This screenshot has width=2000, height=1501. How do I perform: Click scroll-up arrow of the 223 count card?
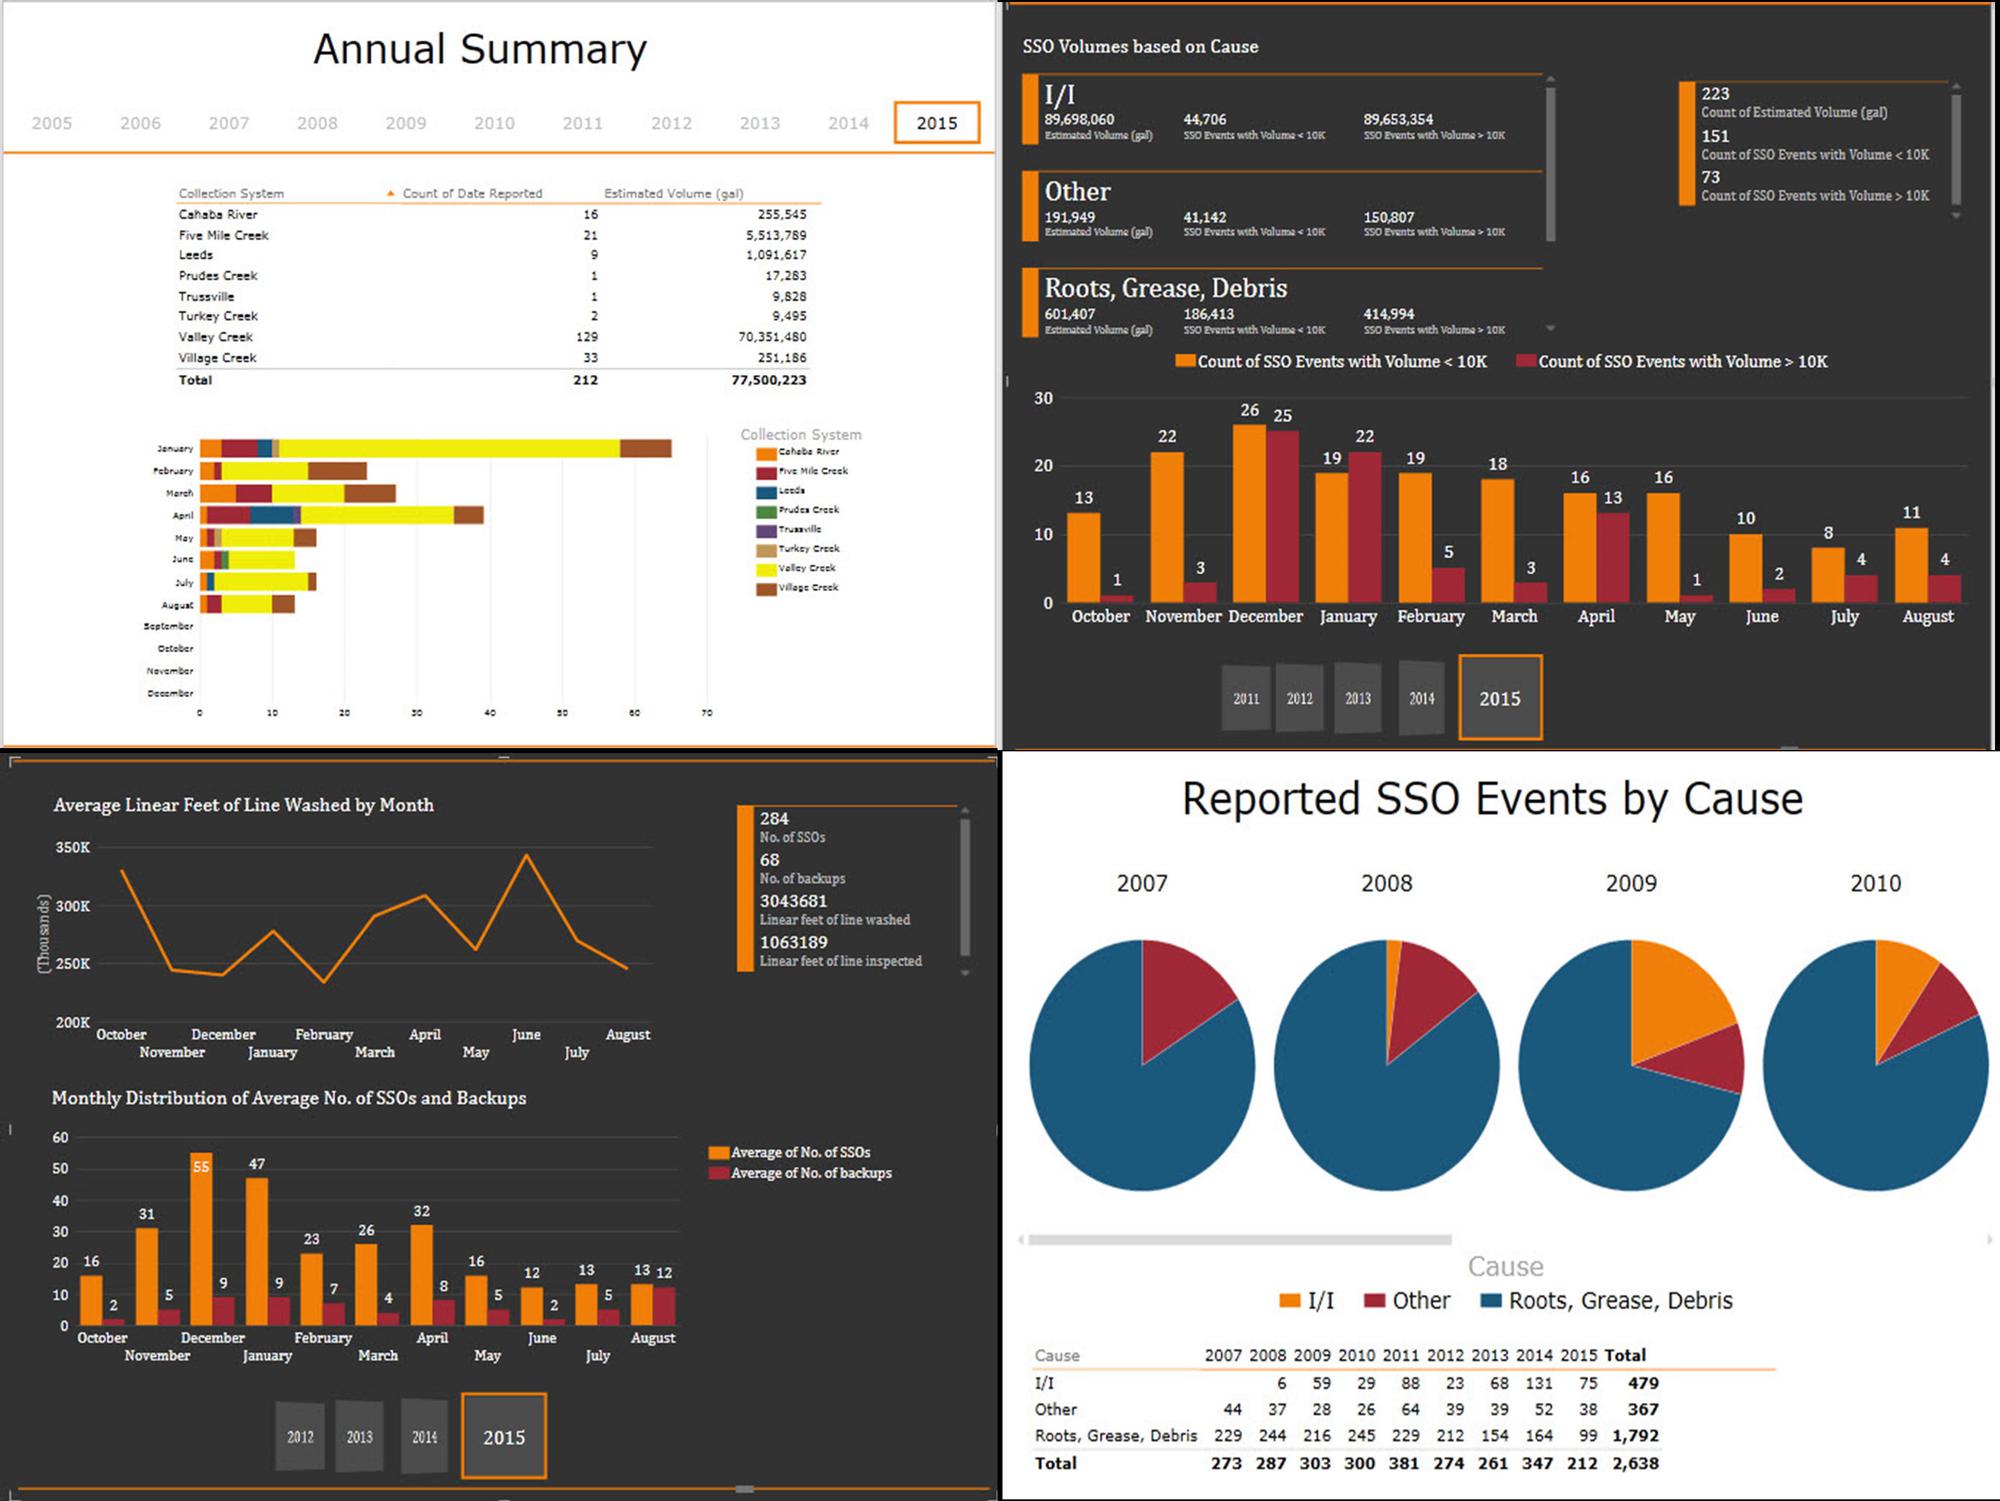click(1956, 87)
